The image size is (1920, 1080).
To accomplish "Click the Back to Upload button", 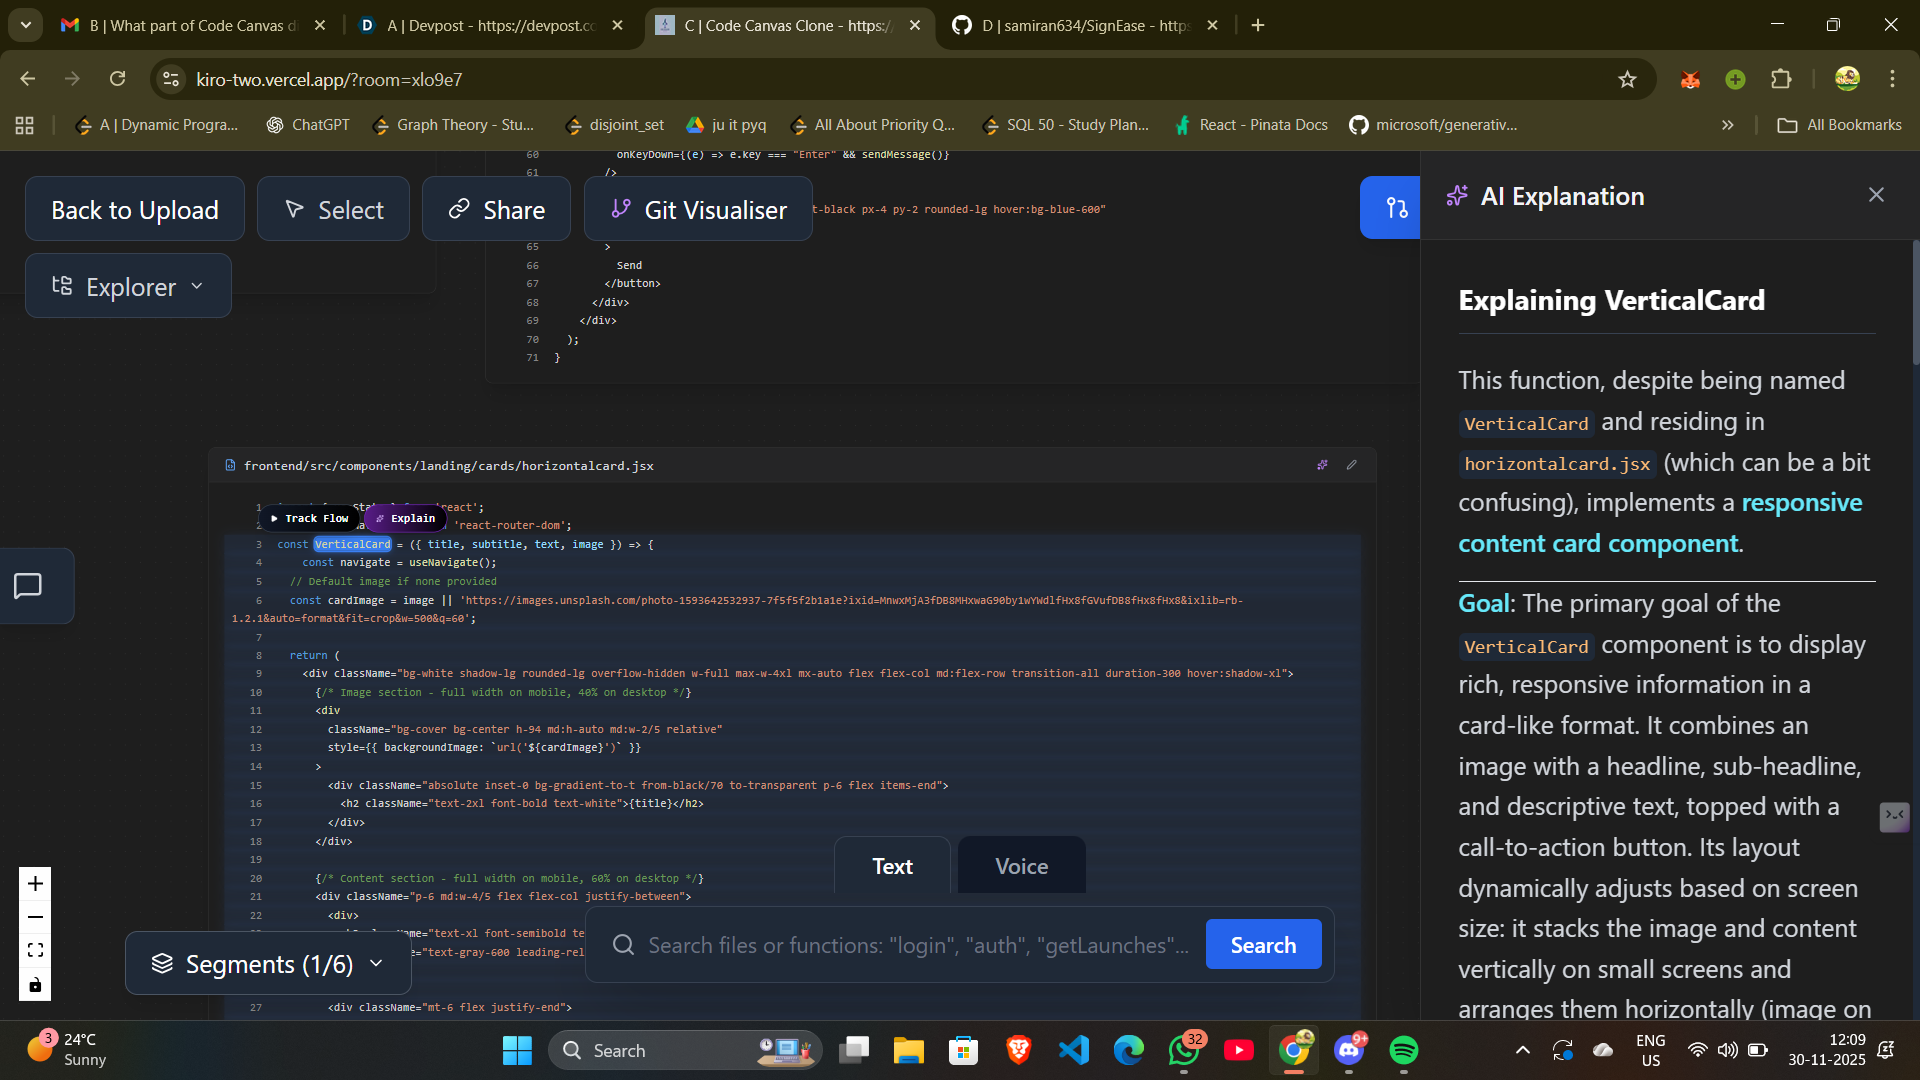I will [135, 210].
